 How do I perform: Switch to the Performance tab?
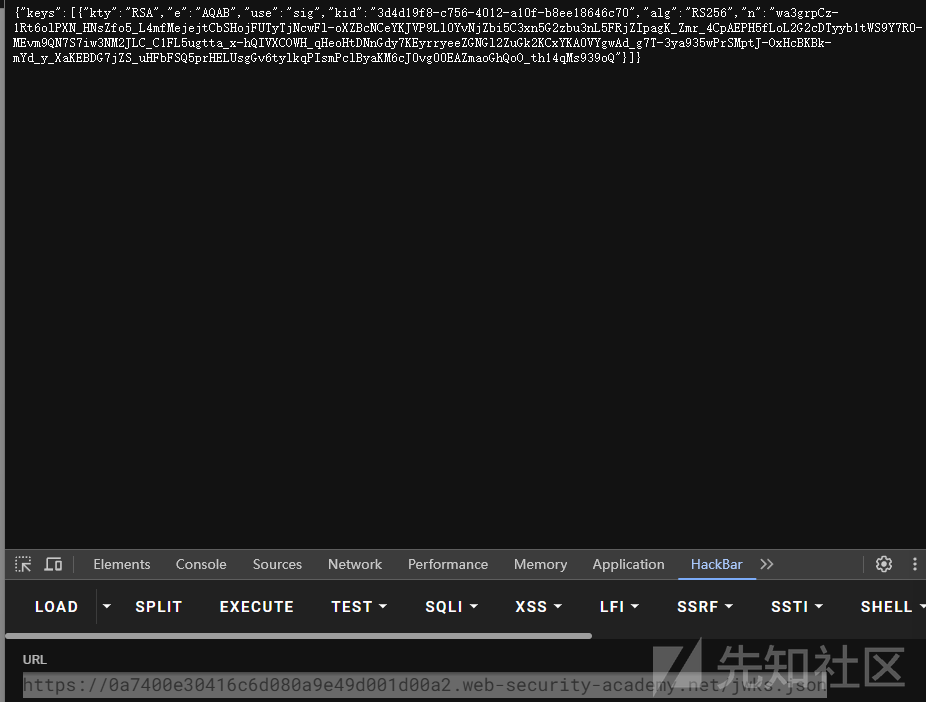point(448,564)
